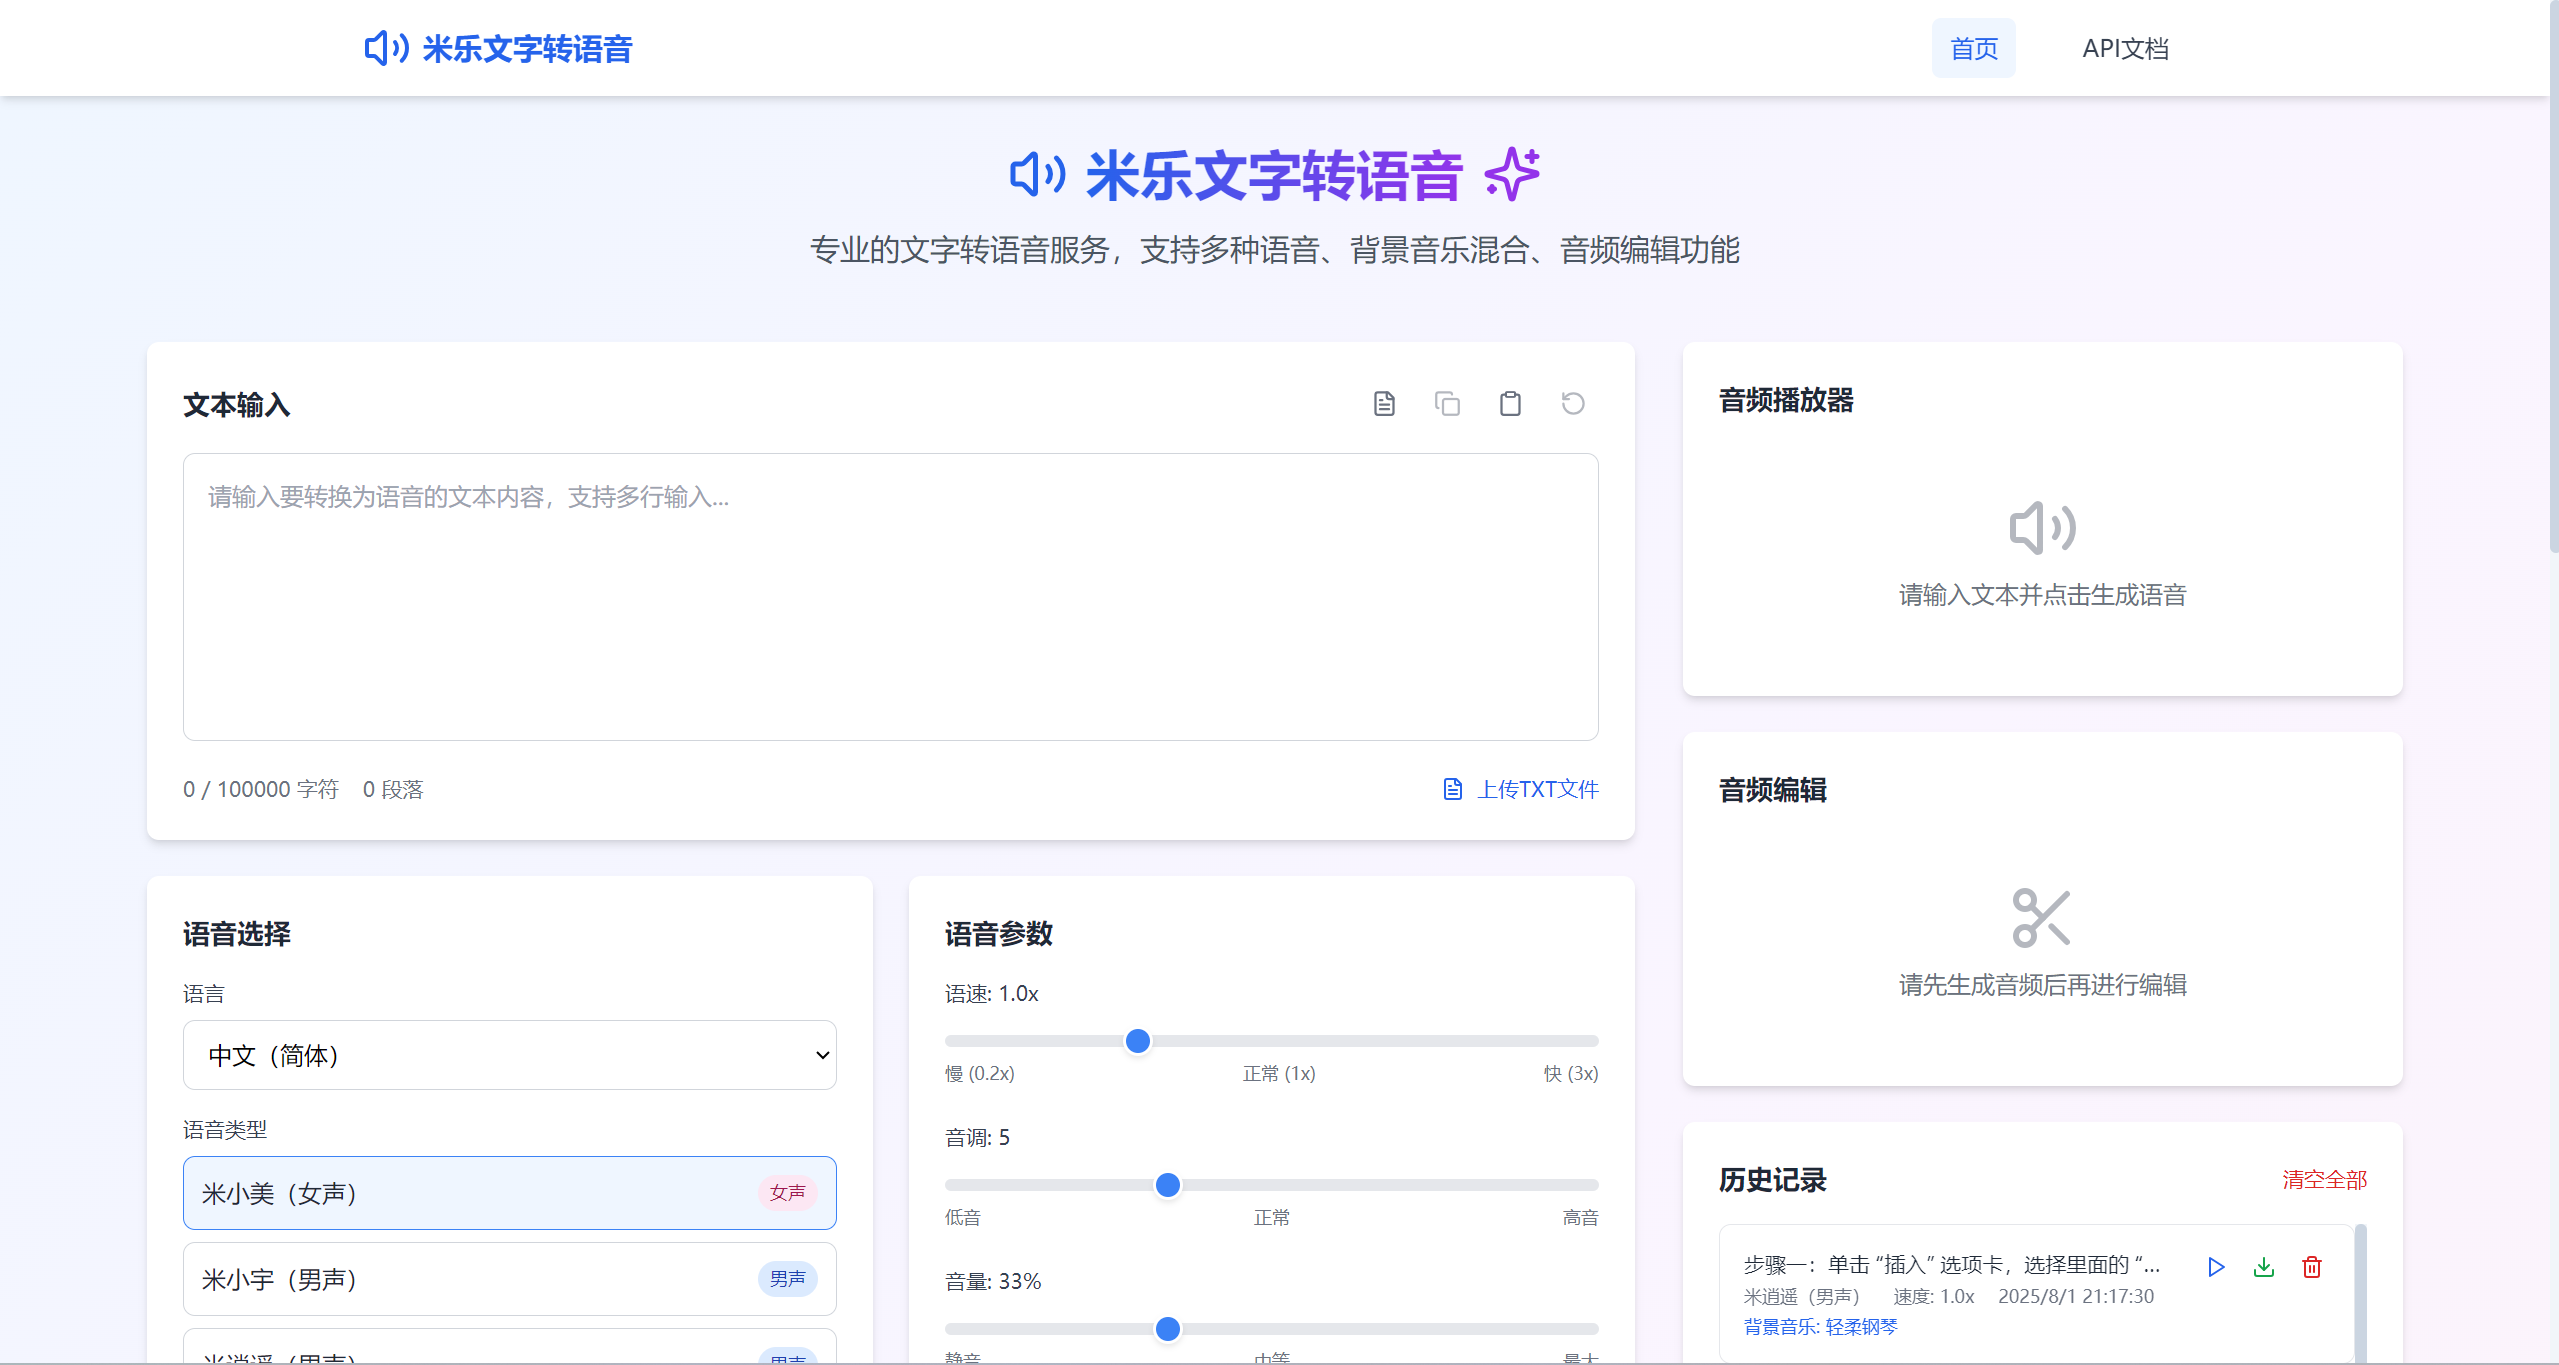Choose the partially visible 米逍遥 voice option

(x=509, y=1350)
